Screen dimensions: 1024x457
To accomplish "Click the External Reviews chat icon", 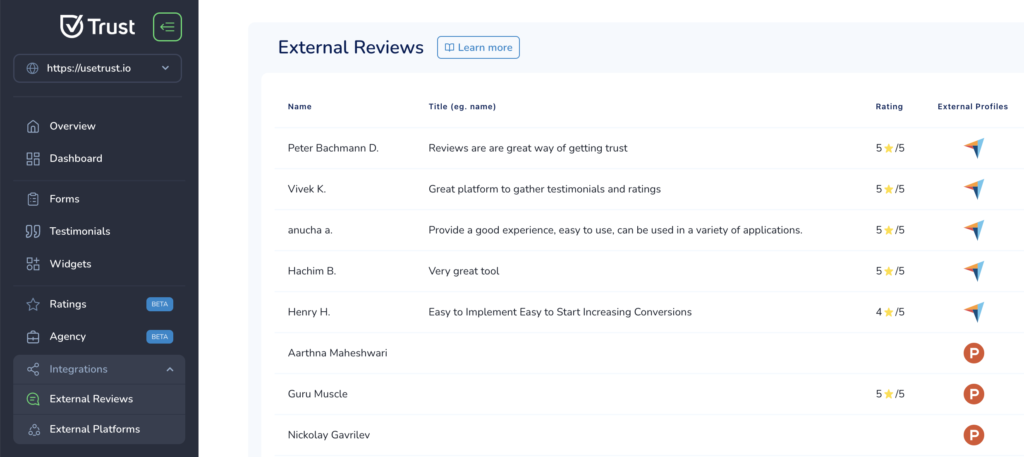I will [x=33, y=399].
